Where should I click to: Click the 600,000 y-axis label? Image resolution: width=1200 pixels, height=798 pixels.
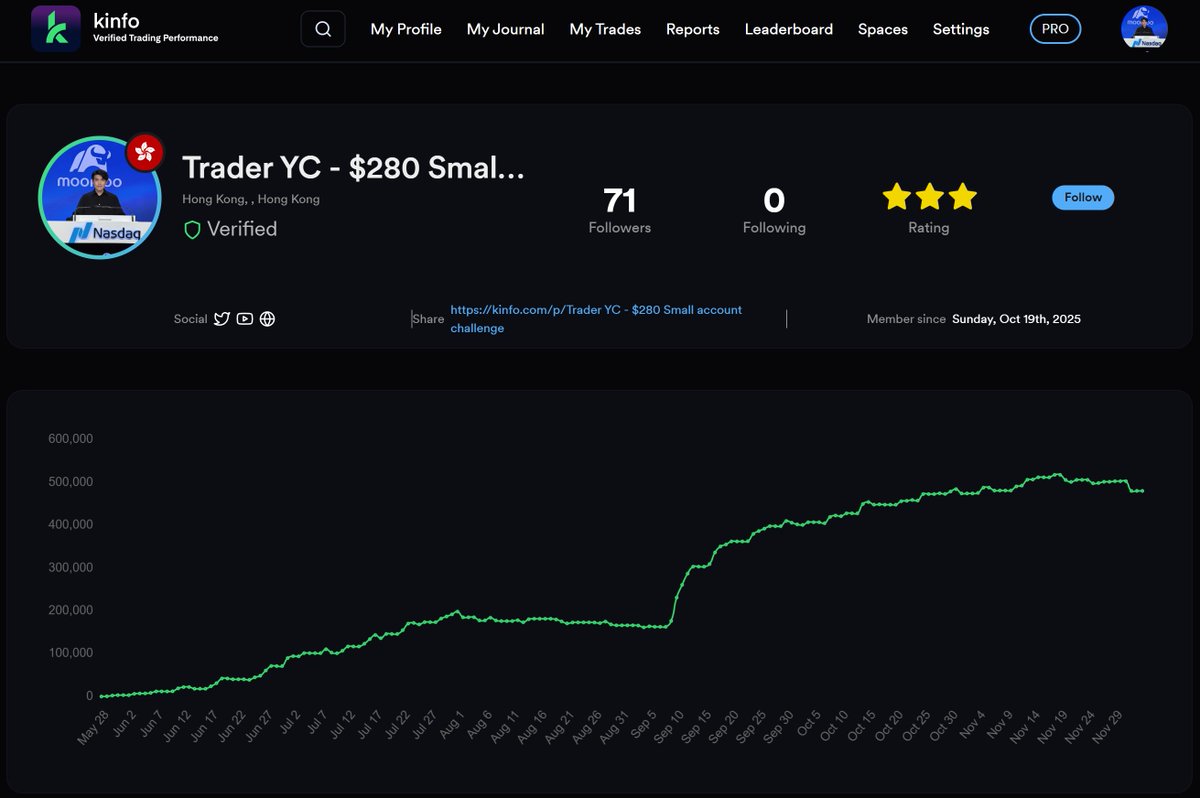pos(71,439)
